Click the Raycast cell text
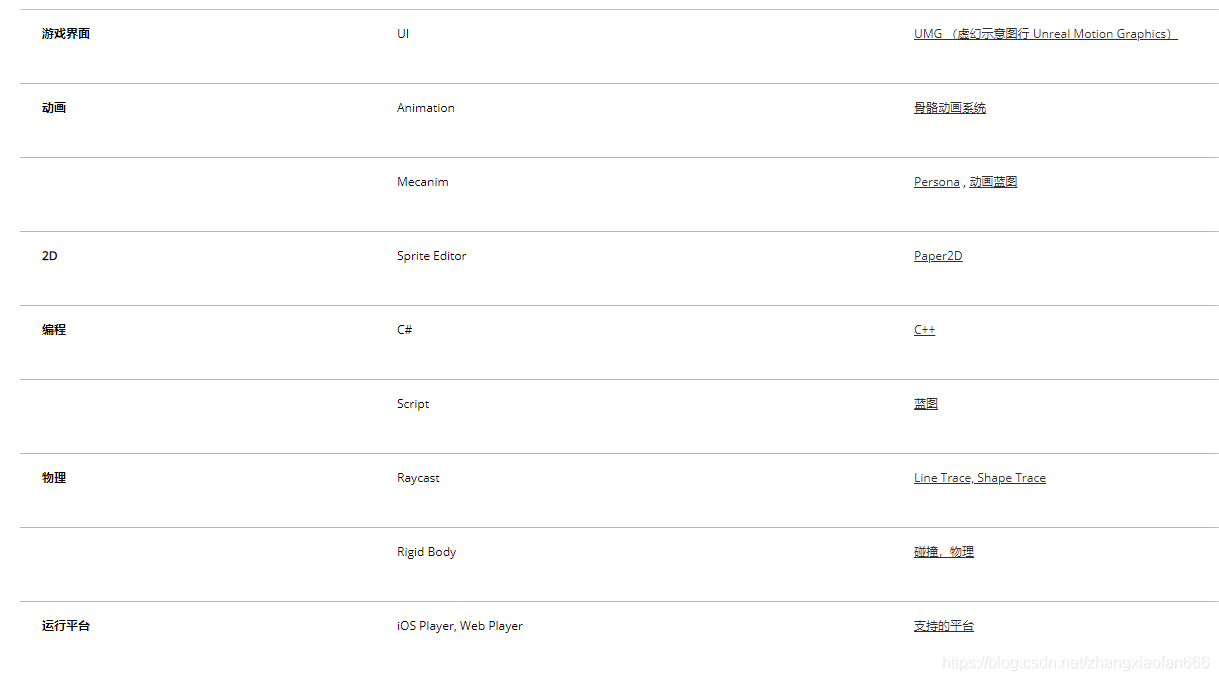 click(x=418, y=478)
